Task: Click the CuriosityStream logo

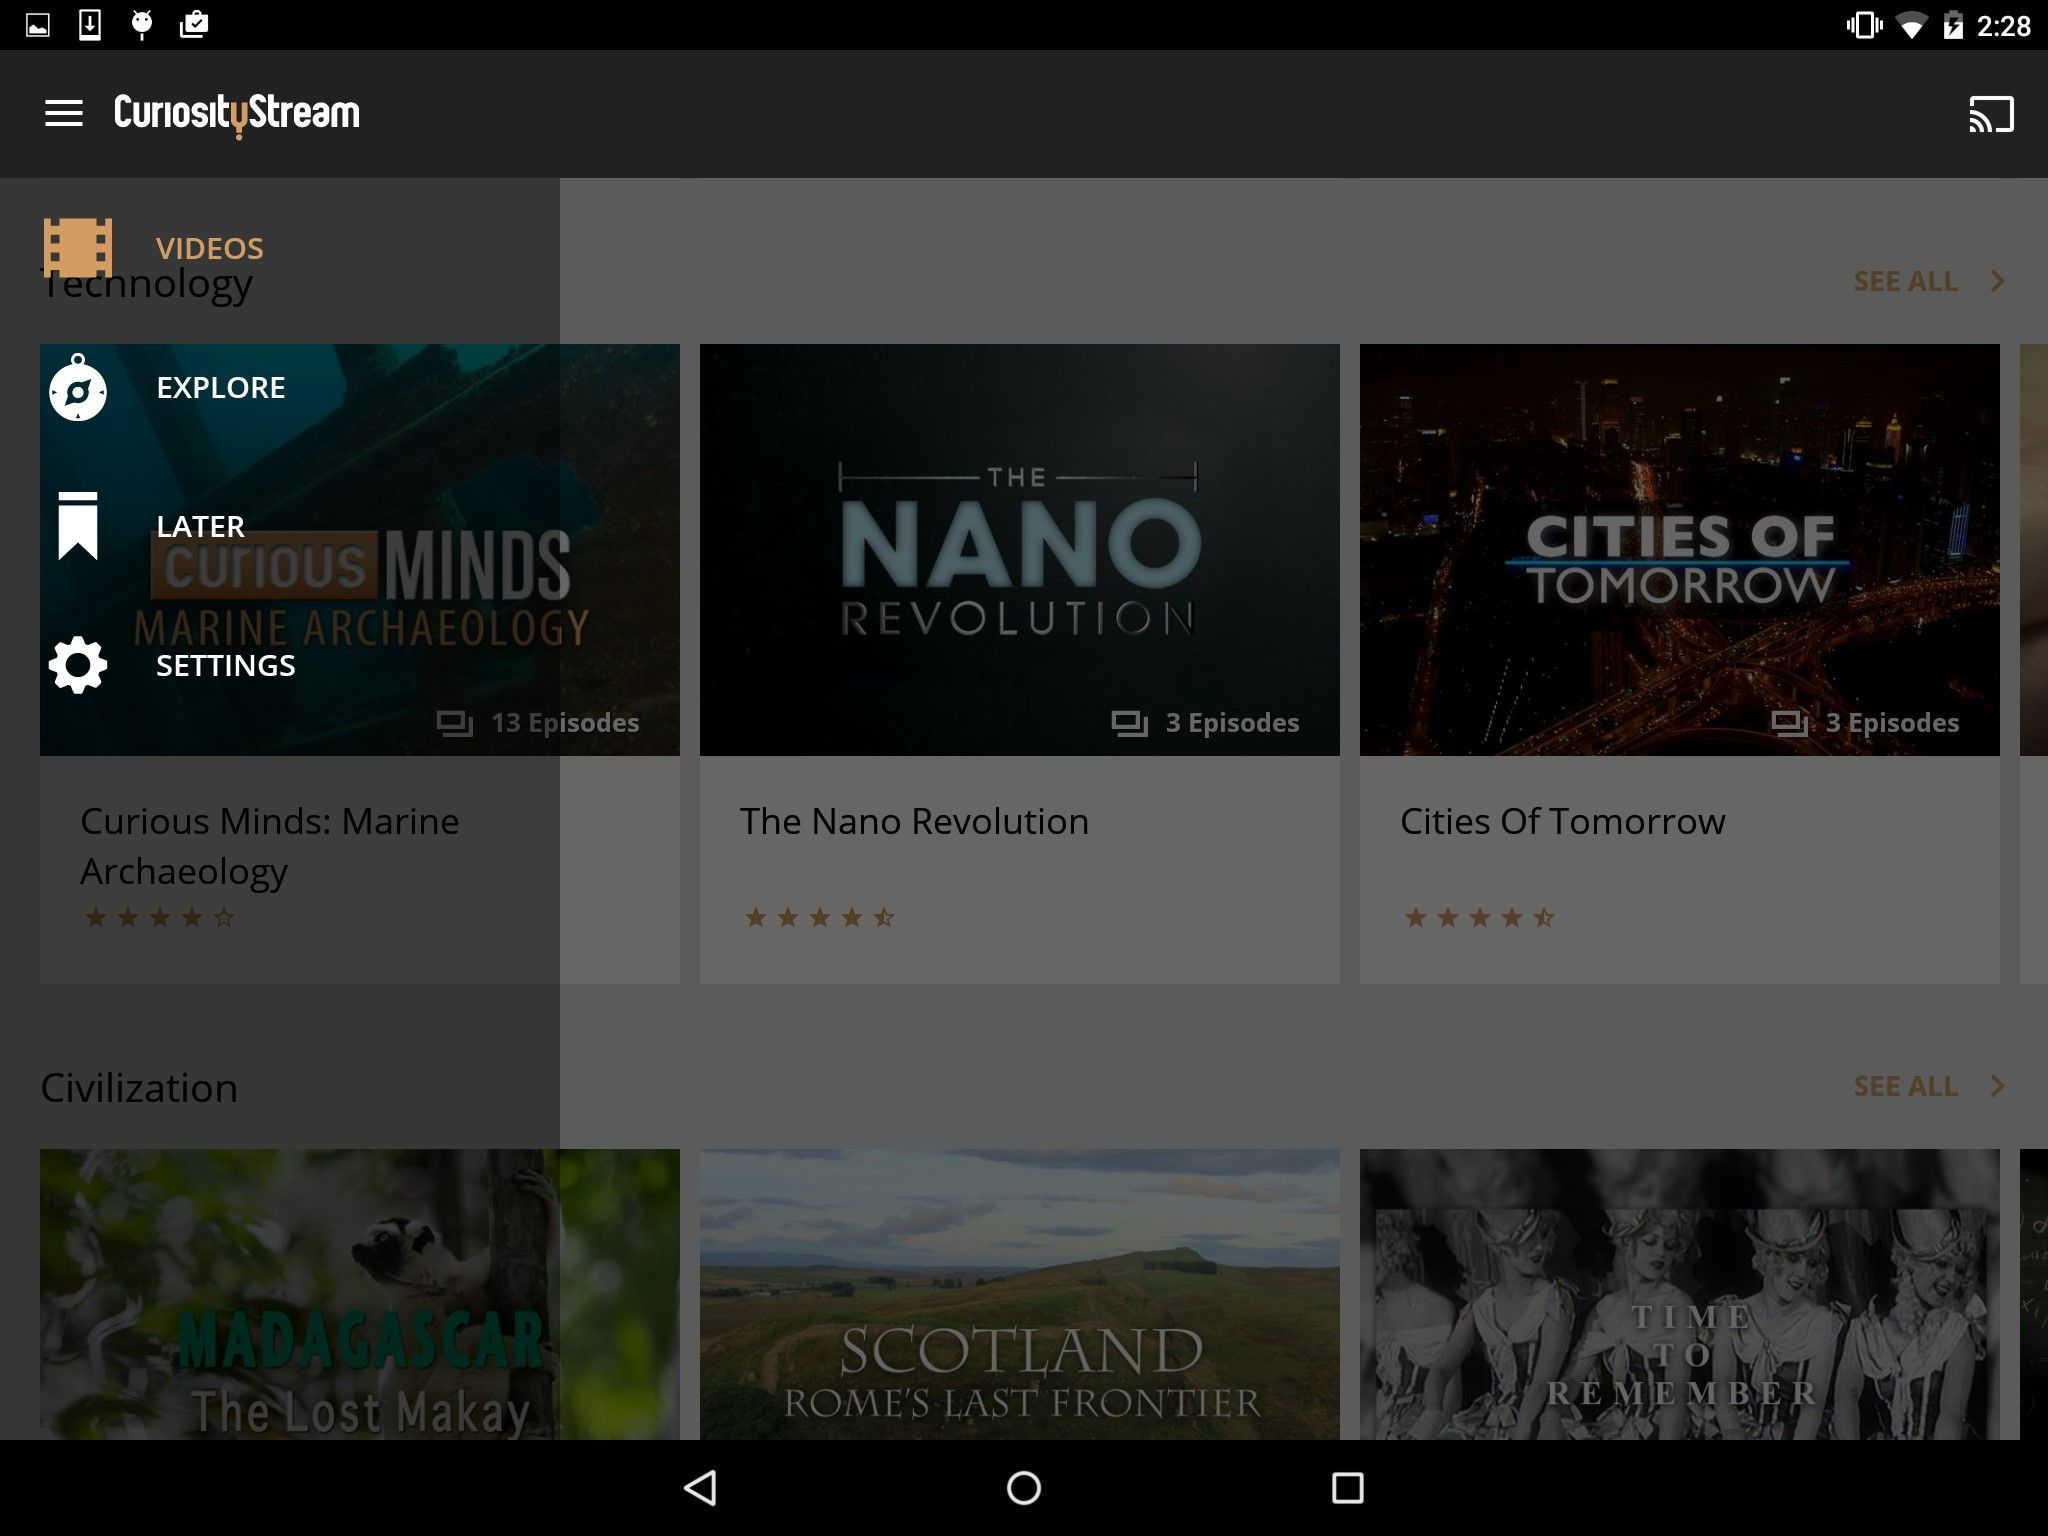Action: [x=237, y=113]
